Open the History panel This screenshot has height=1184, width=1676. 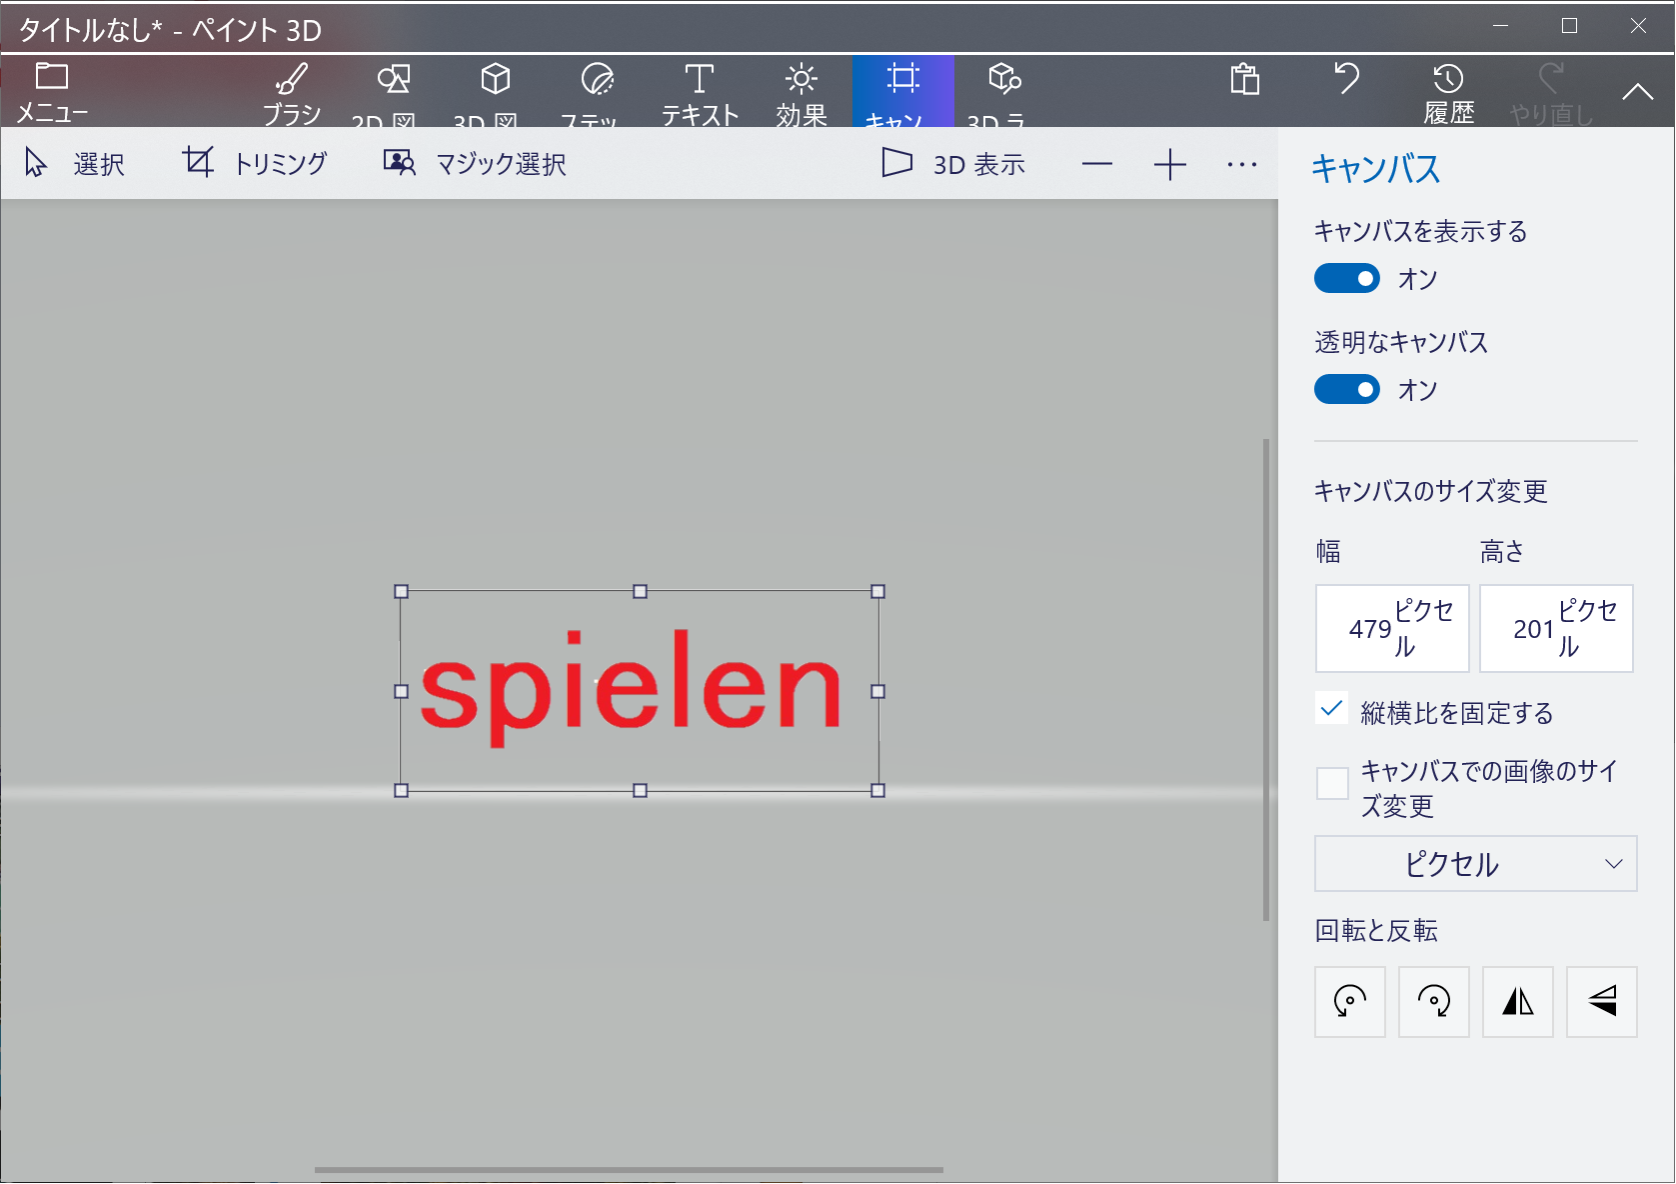coord(1448,92)
